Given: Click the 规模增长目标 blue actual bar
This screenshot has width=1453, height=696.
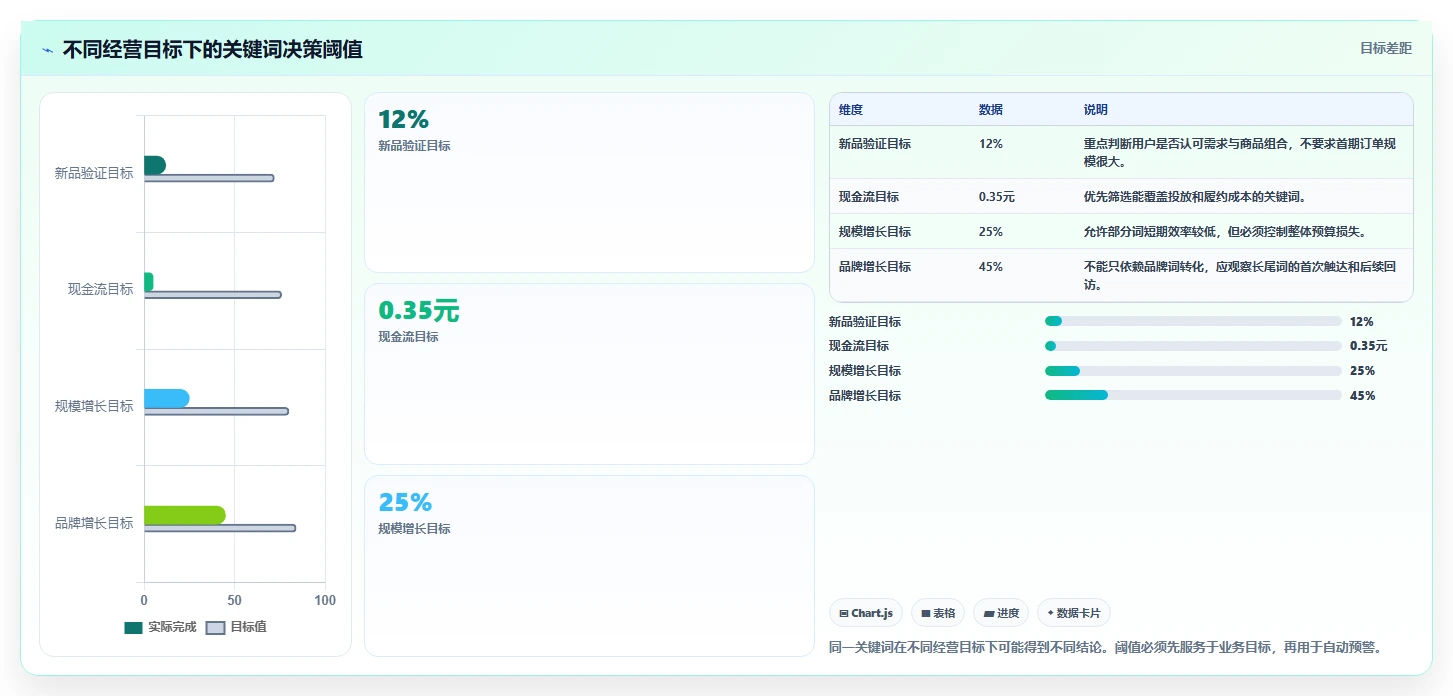Looking at the screenshot, I should (x=167, y=399).
